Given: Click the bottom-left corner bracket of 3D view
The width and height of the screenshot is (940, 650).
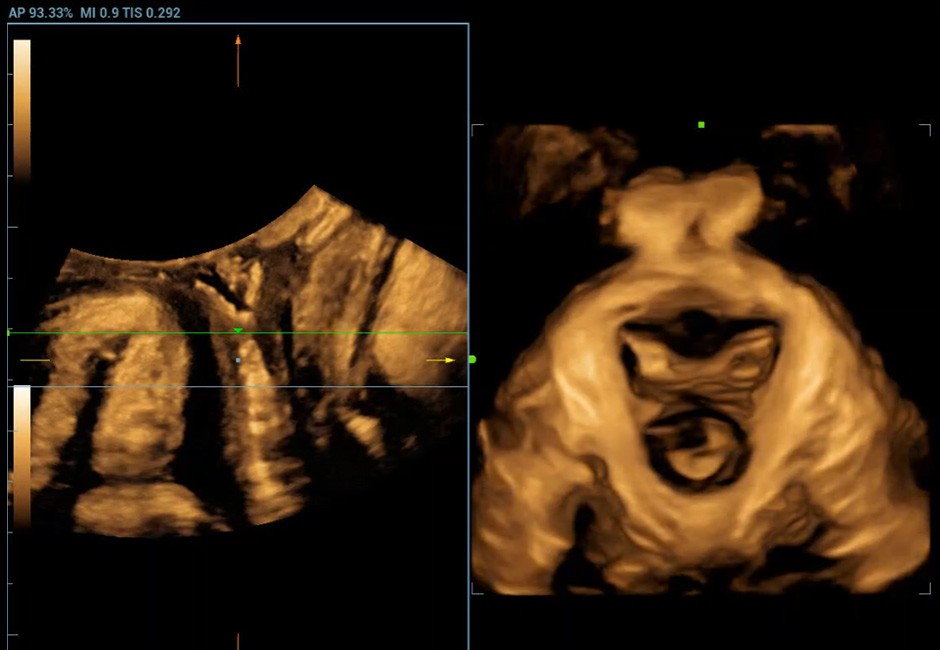Looking at the screenshot, I should pyautogui.click(x=476, y=590).
